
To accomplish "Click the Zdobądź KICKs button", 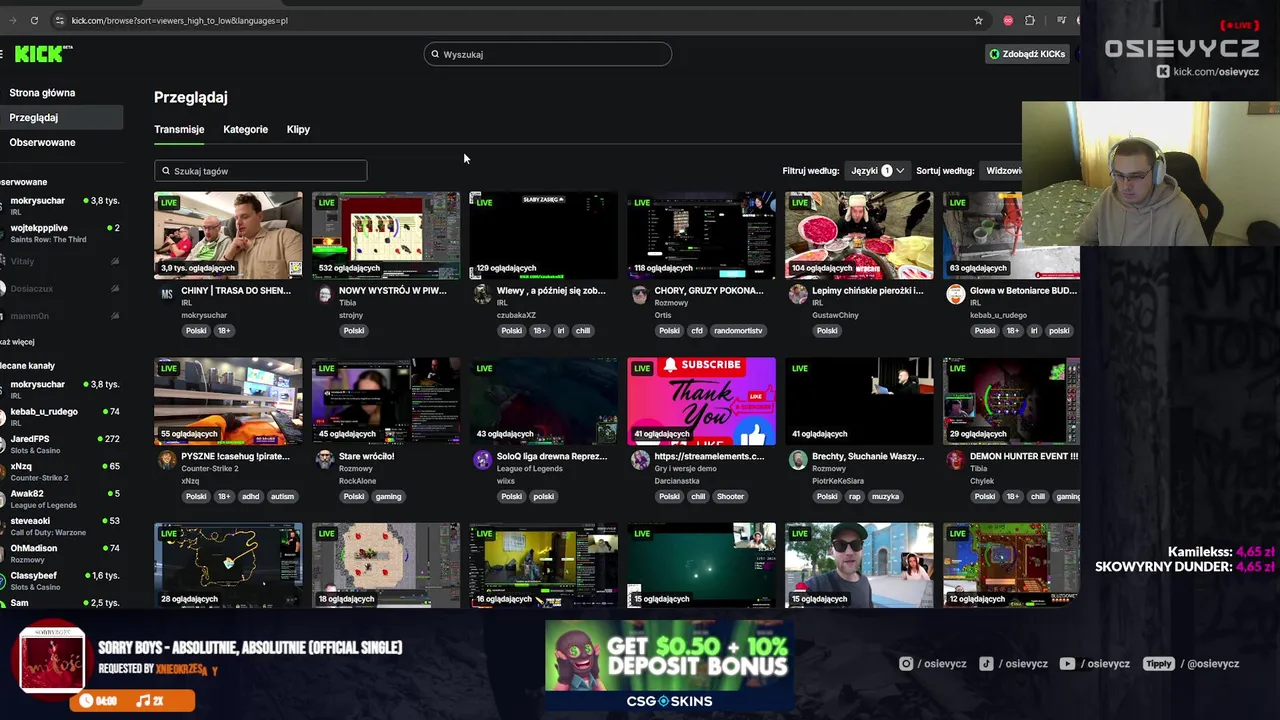I will click(1027, 54).
